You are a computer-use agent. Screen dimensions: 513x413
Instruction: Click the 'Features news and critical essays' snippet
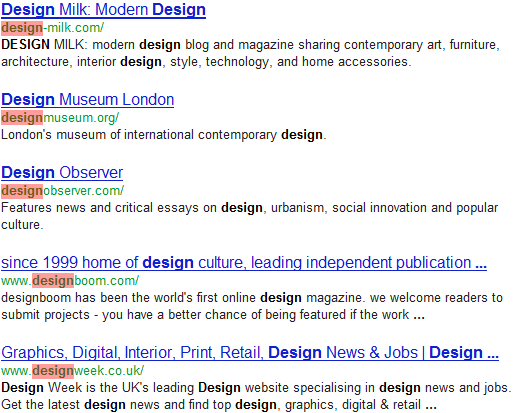pos(250,216)
